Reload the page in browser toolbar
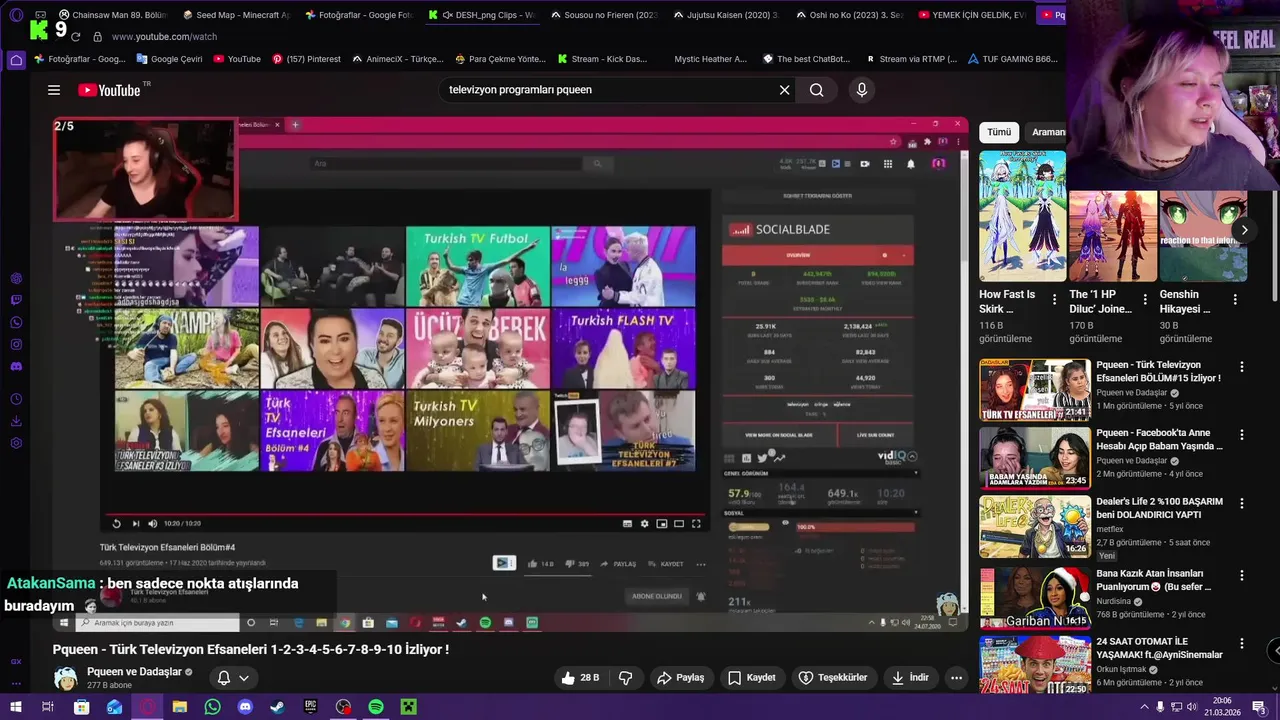 coord(75,37)
